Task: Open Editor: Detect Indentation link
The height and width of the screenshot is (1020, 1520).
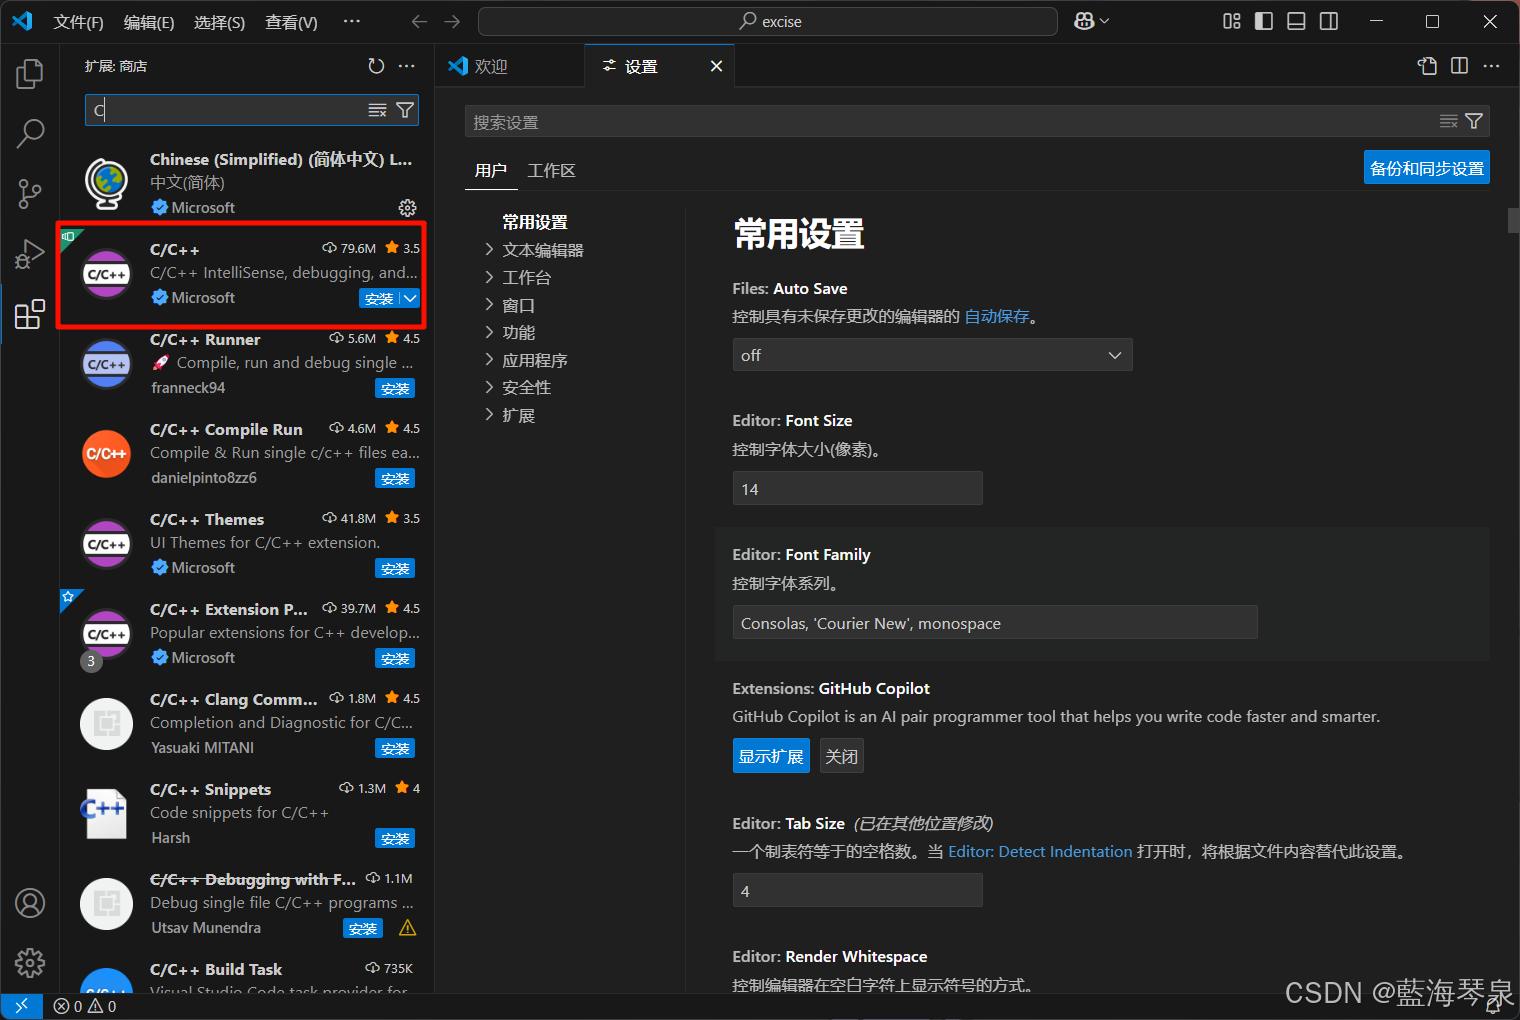Action: coord(1040,851)
